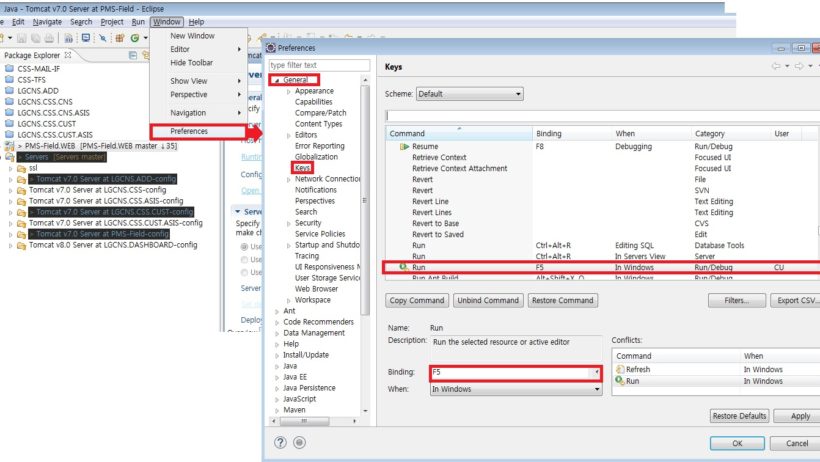Click the round import/export preferences icon
820x462 pixels.
(299, 443)
